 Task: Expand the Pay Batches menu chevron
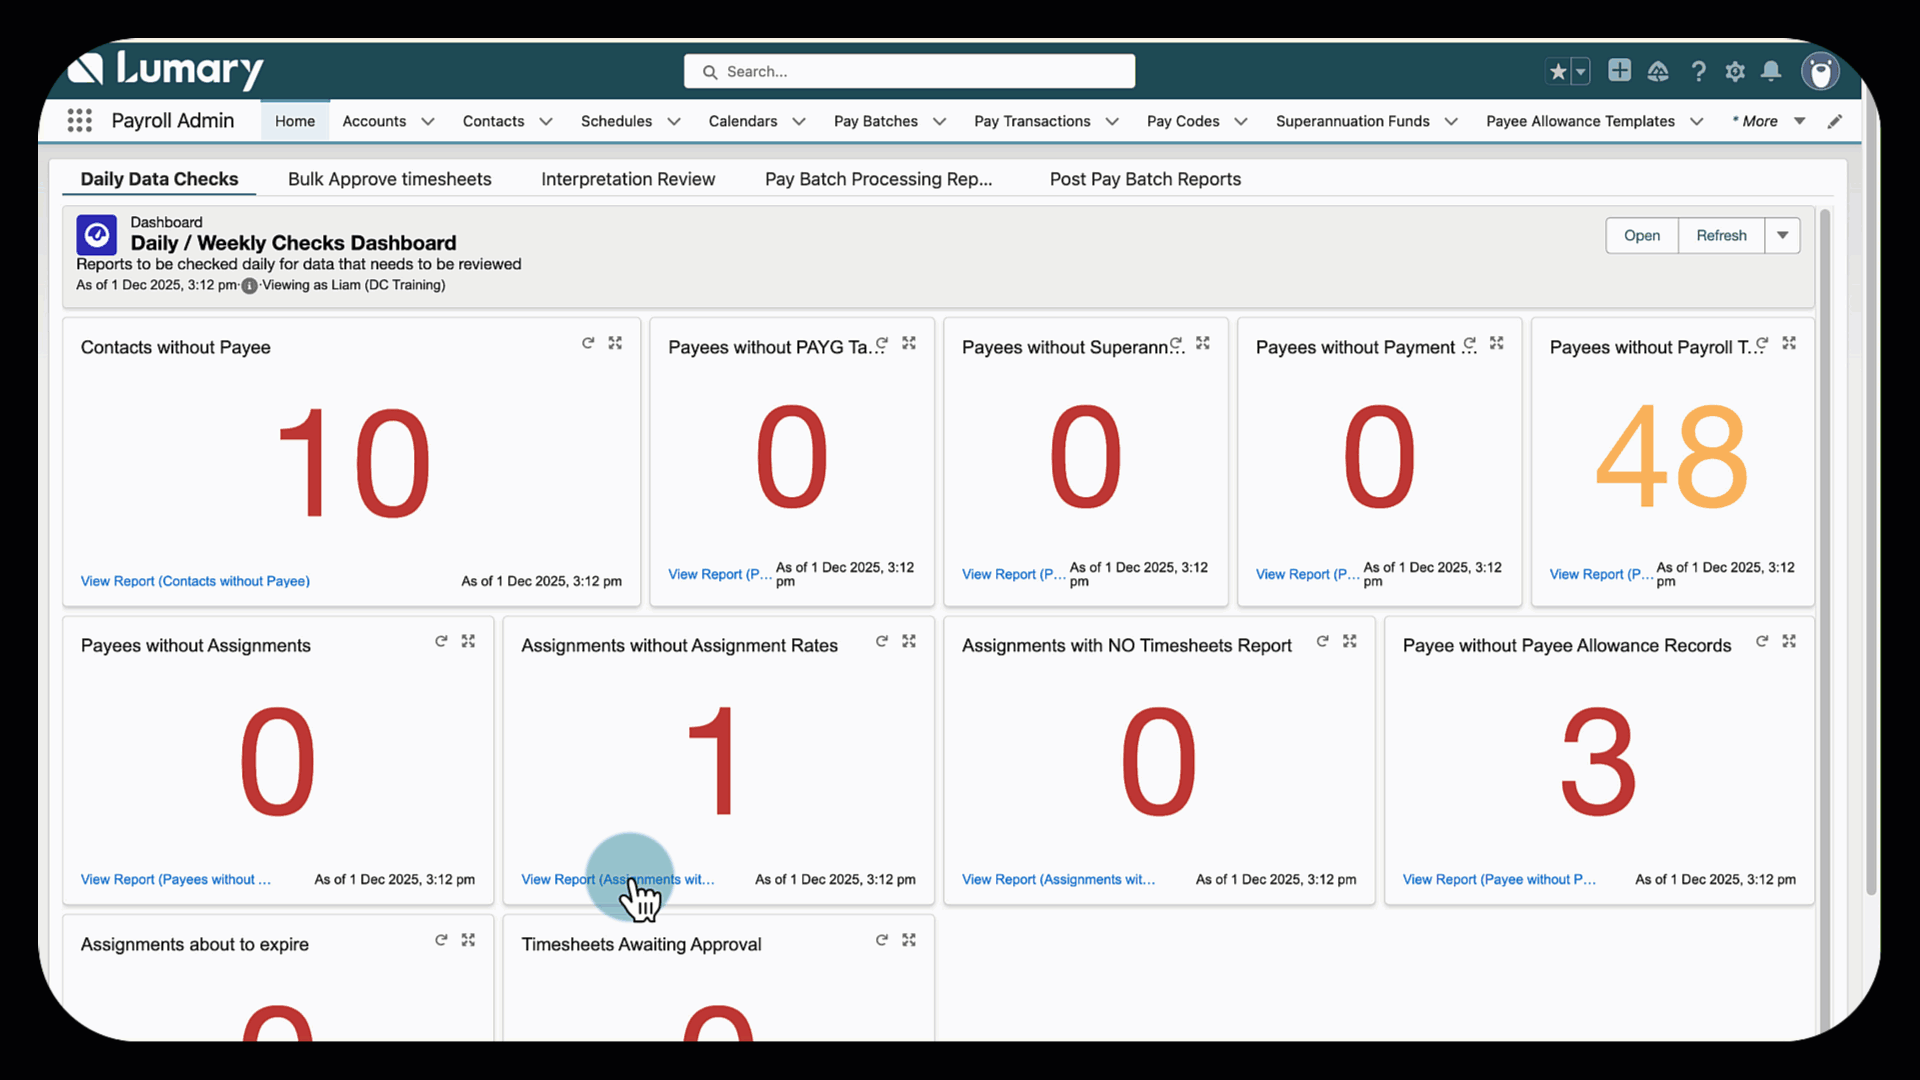point(939,121)
